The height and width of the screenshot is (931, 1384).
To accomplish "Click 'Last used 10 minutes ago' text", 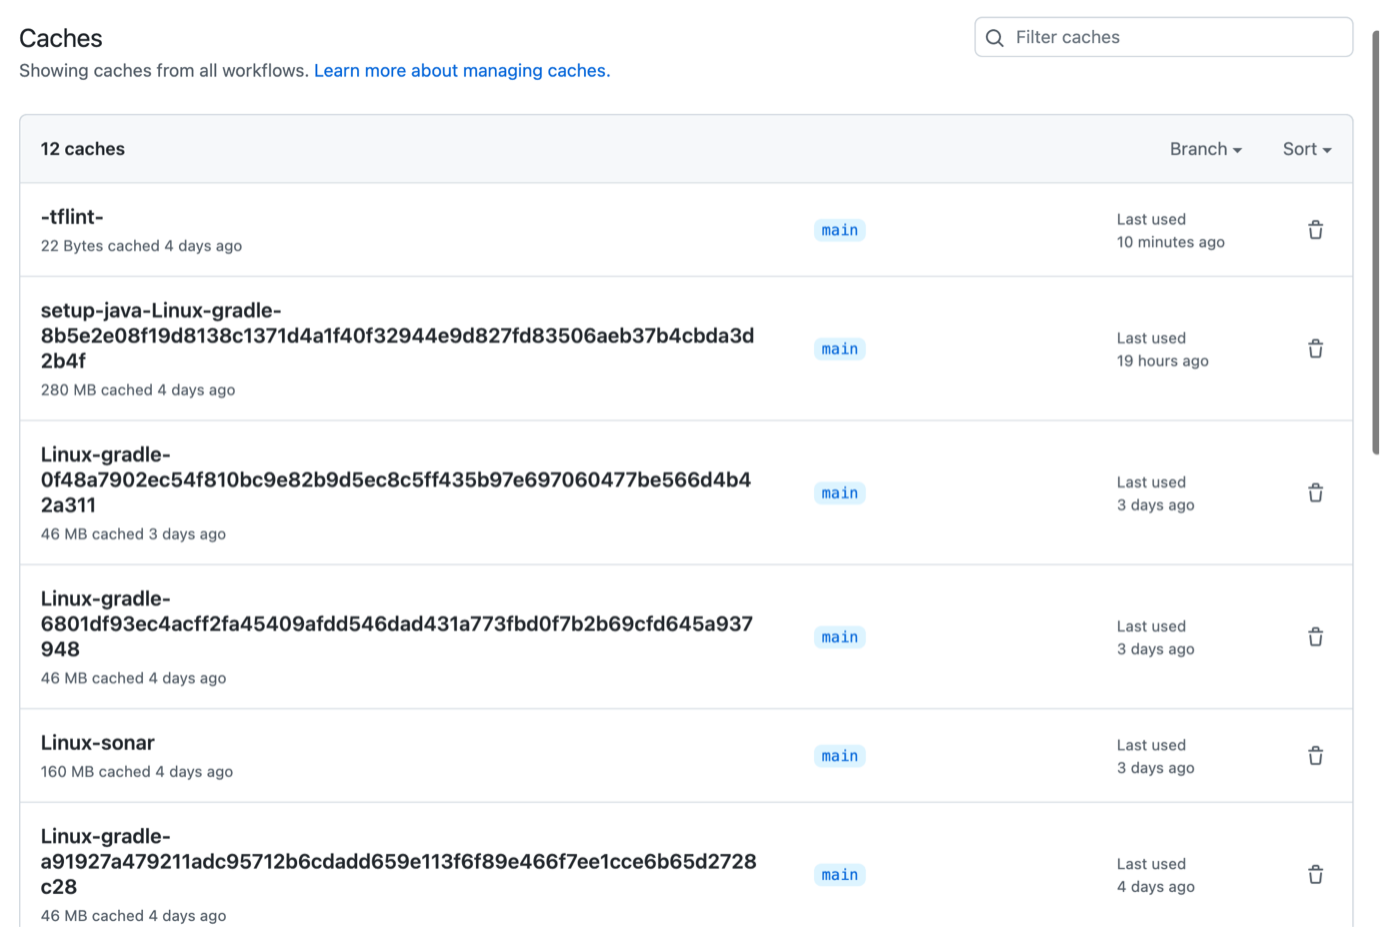I will 1171,231.
